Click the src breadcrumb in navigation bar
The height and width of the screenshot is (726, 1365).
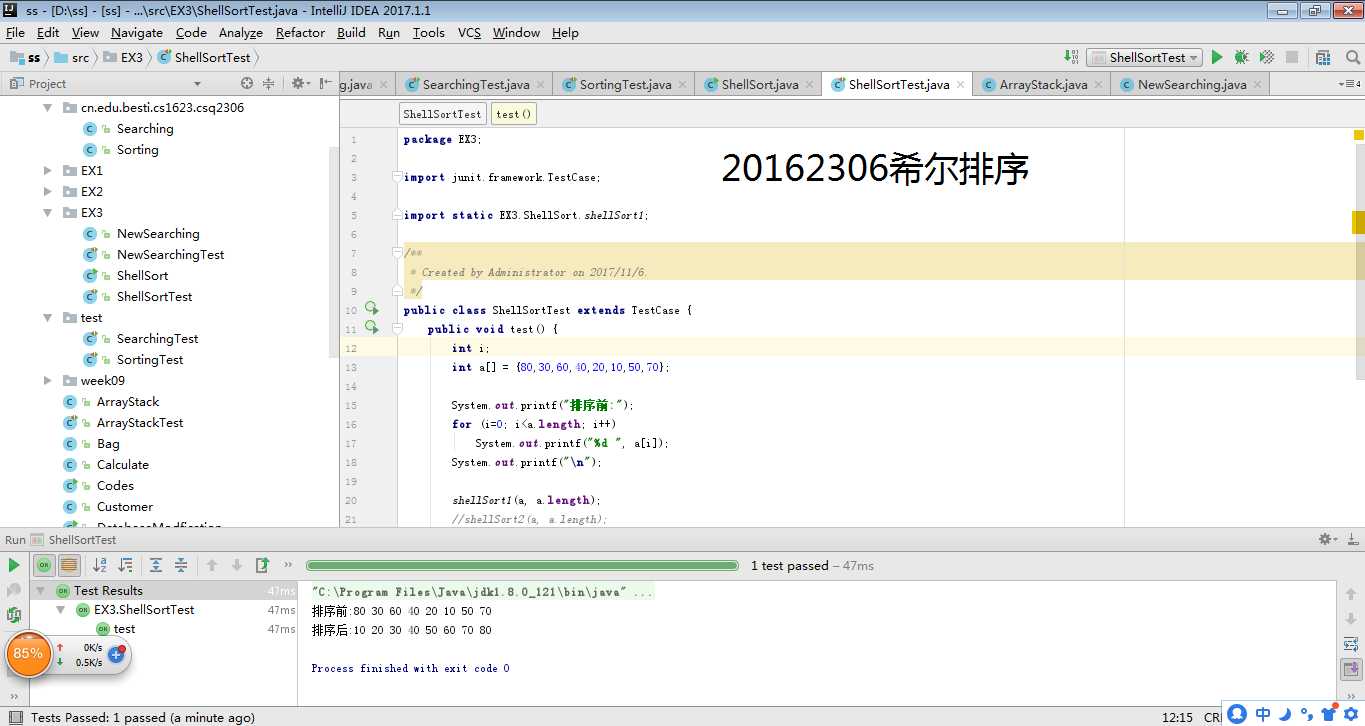[x=71, y=58]
